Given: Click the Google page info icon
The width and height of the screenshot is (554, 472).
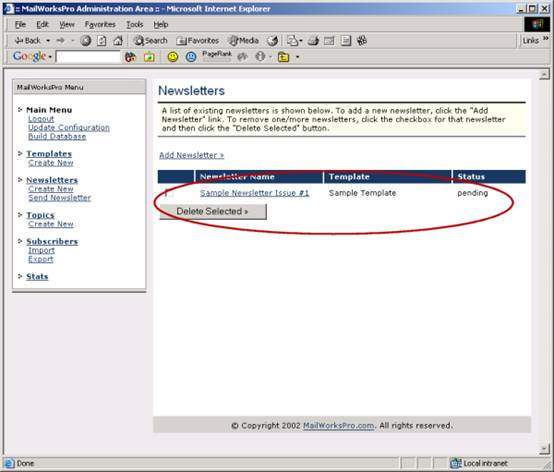Looking at the screenshot, I should [260, 57].
